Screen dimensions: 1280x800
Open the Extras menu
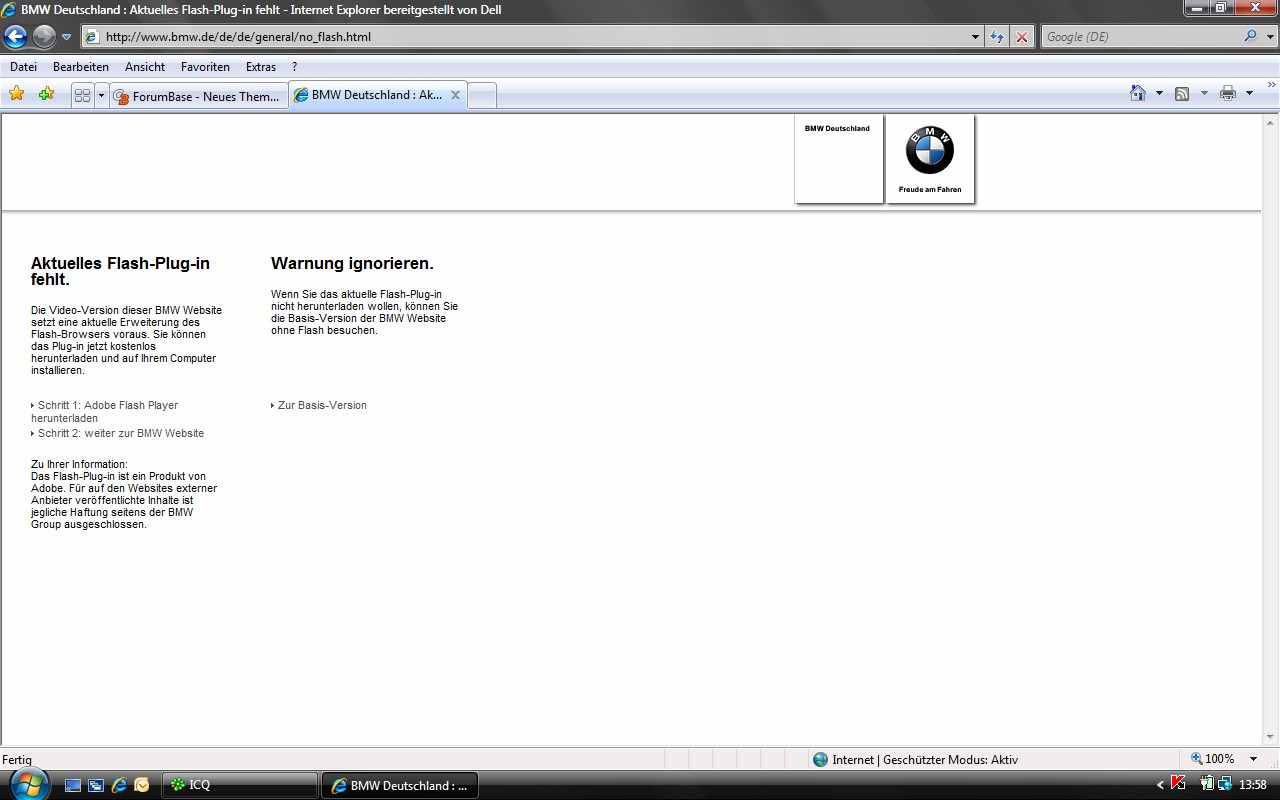tap(261, 67)
